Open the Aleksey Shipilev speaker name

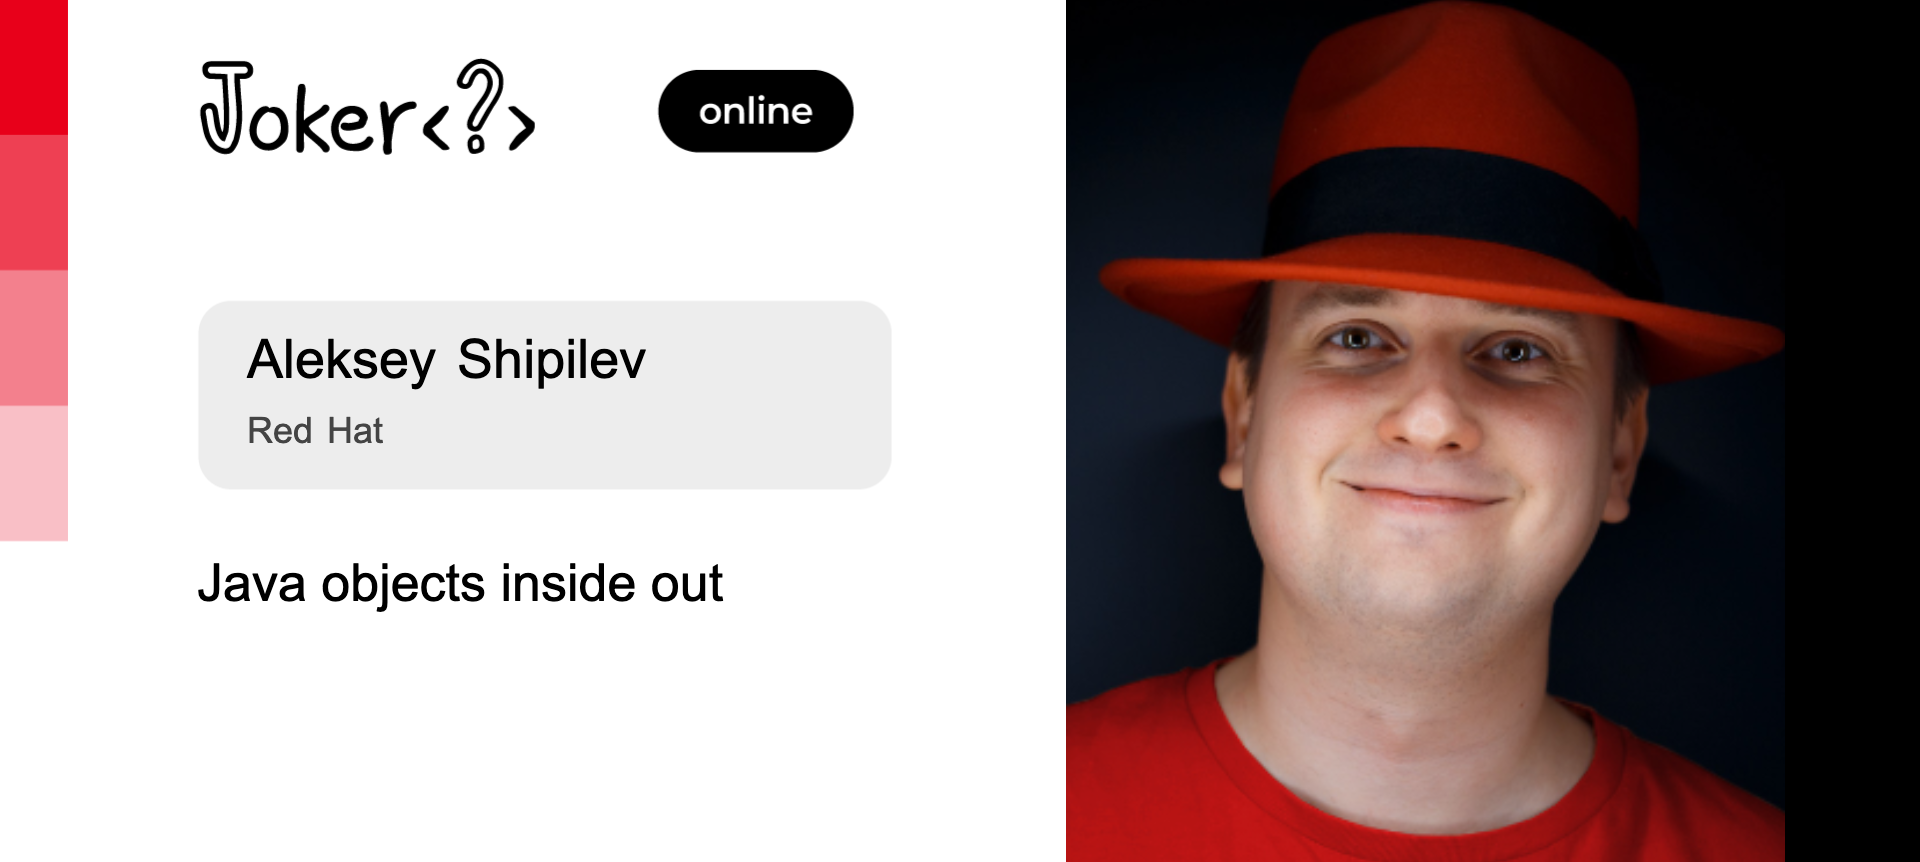[446, 360]
